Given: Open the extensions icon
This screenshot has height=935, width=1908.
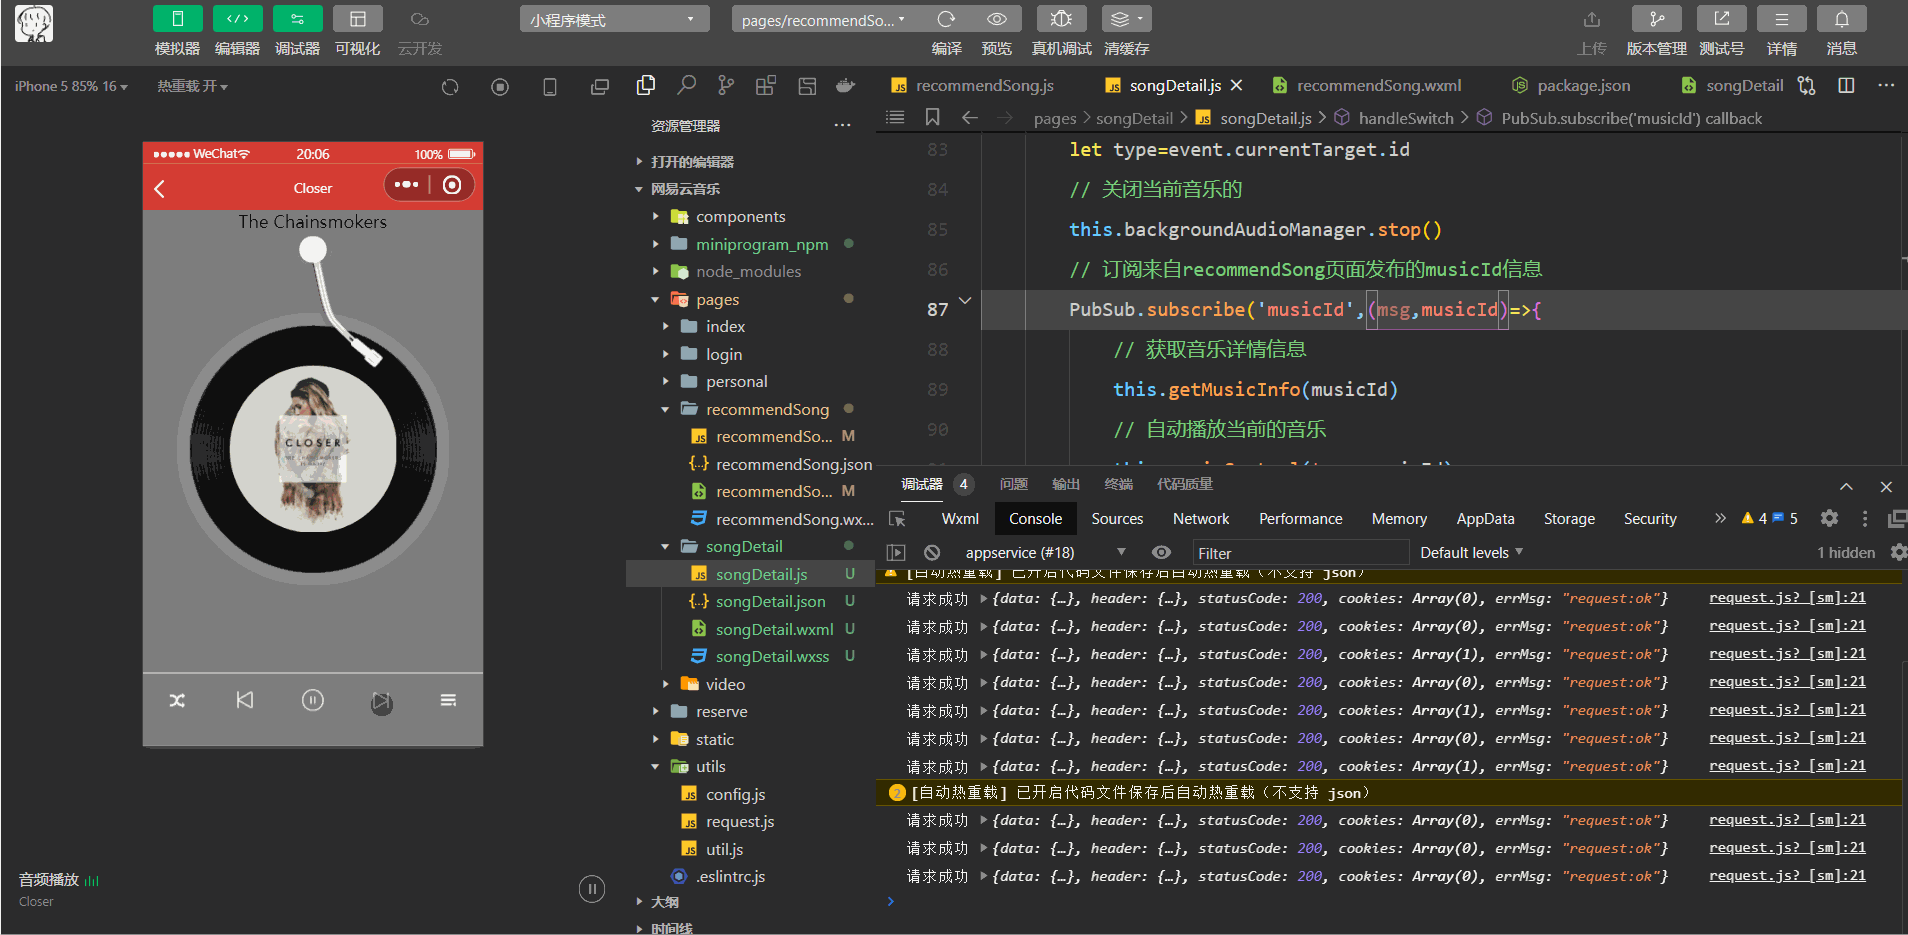Looking at the screenshot, I should point(766,86).
